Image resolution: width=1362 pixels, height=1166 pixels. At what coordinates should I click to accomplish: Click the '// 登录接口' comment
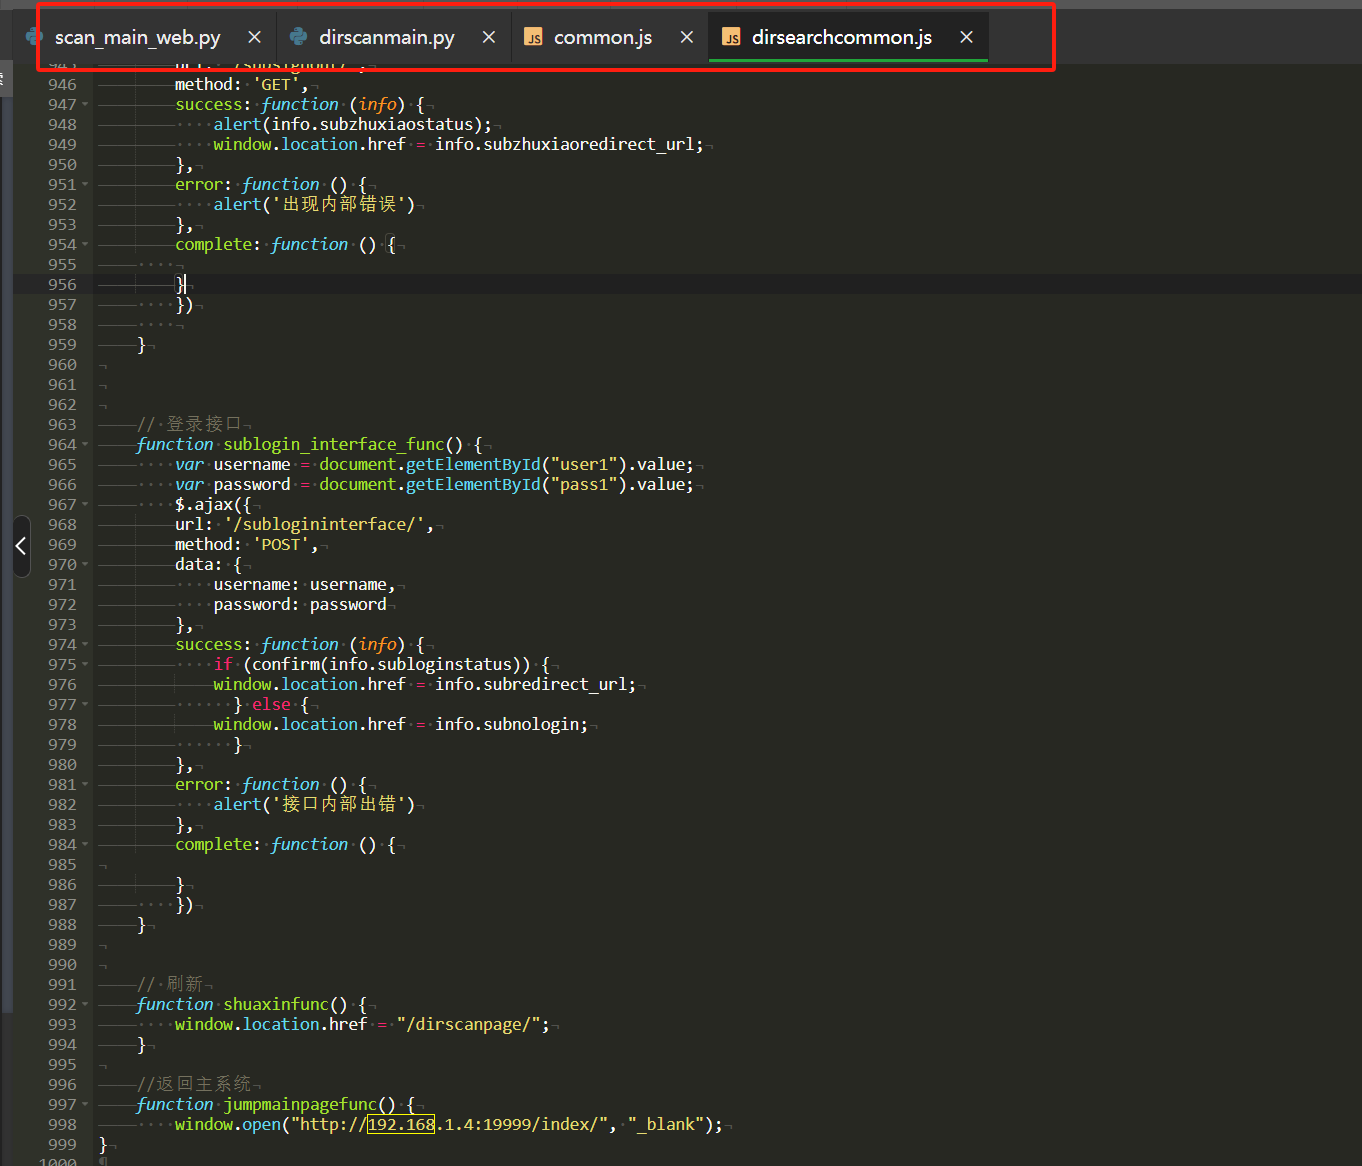click(x=189, y=424)
